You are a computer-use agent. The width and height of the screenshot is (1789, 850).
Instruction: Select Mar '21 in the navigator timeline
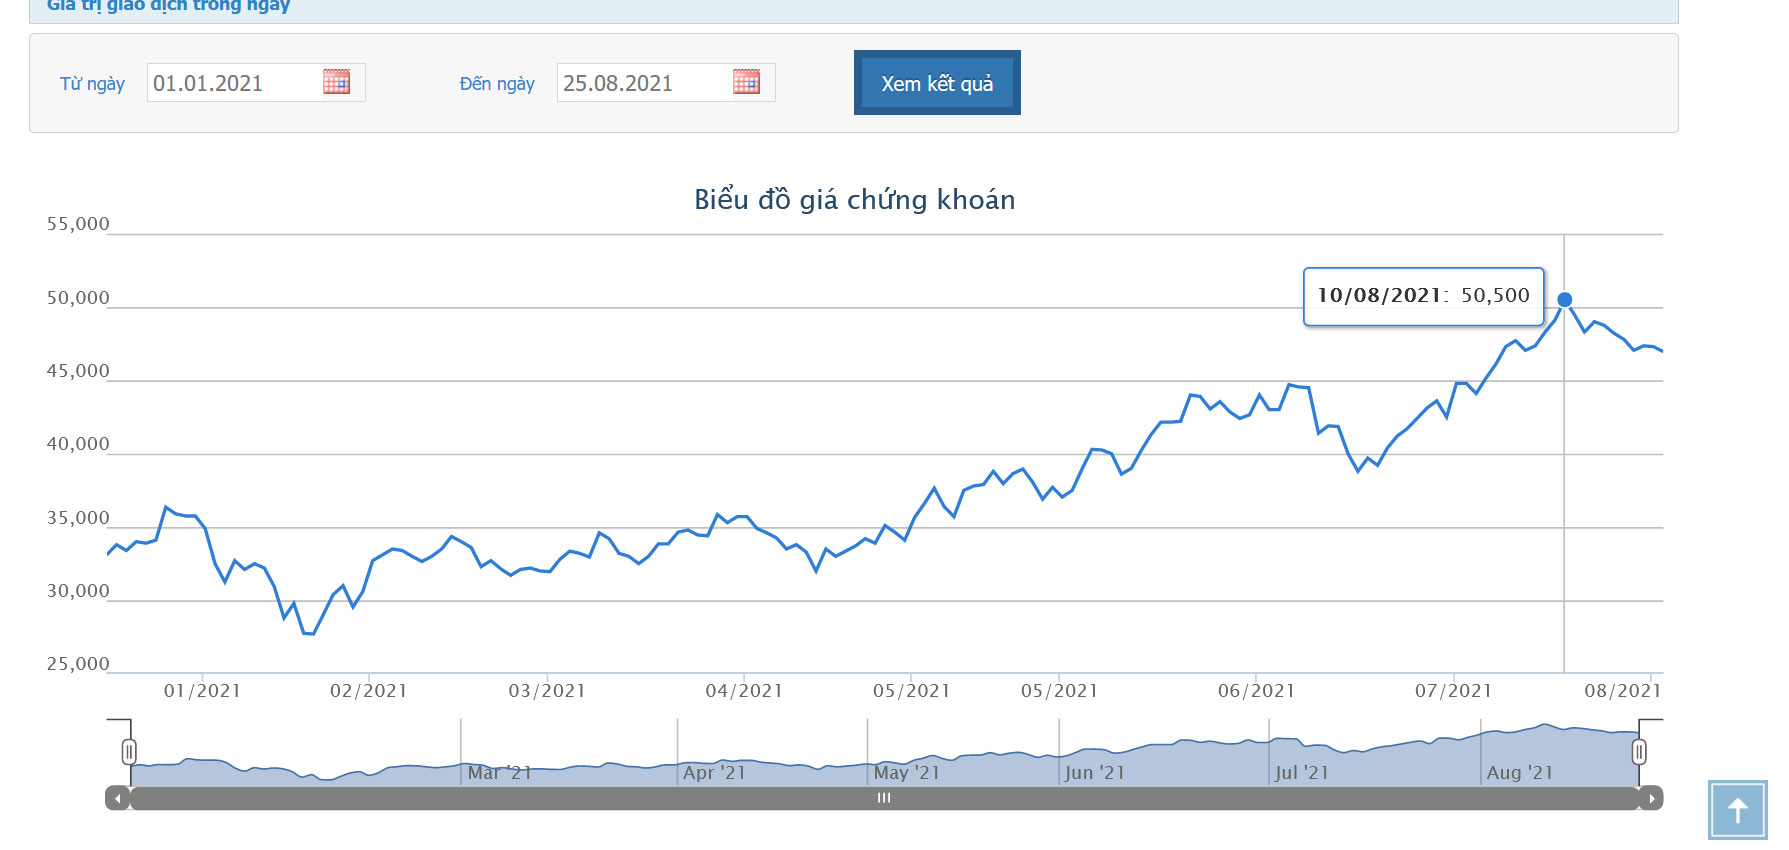(499, 773)
